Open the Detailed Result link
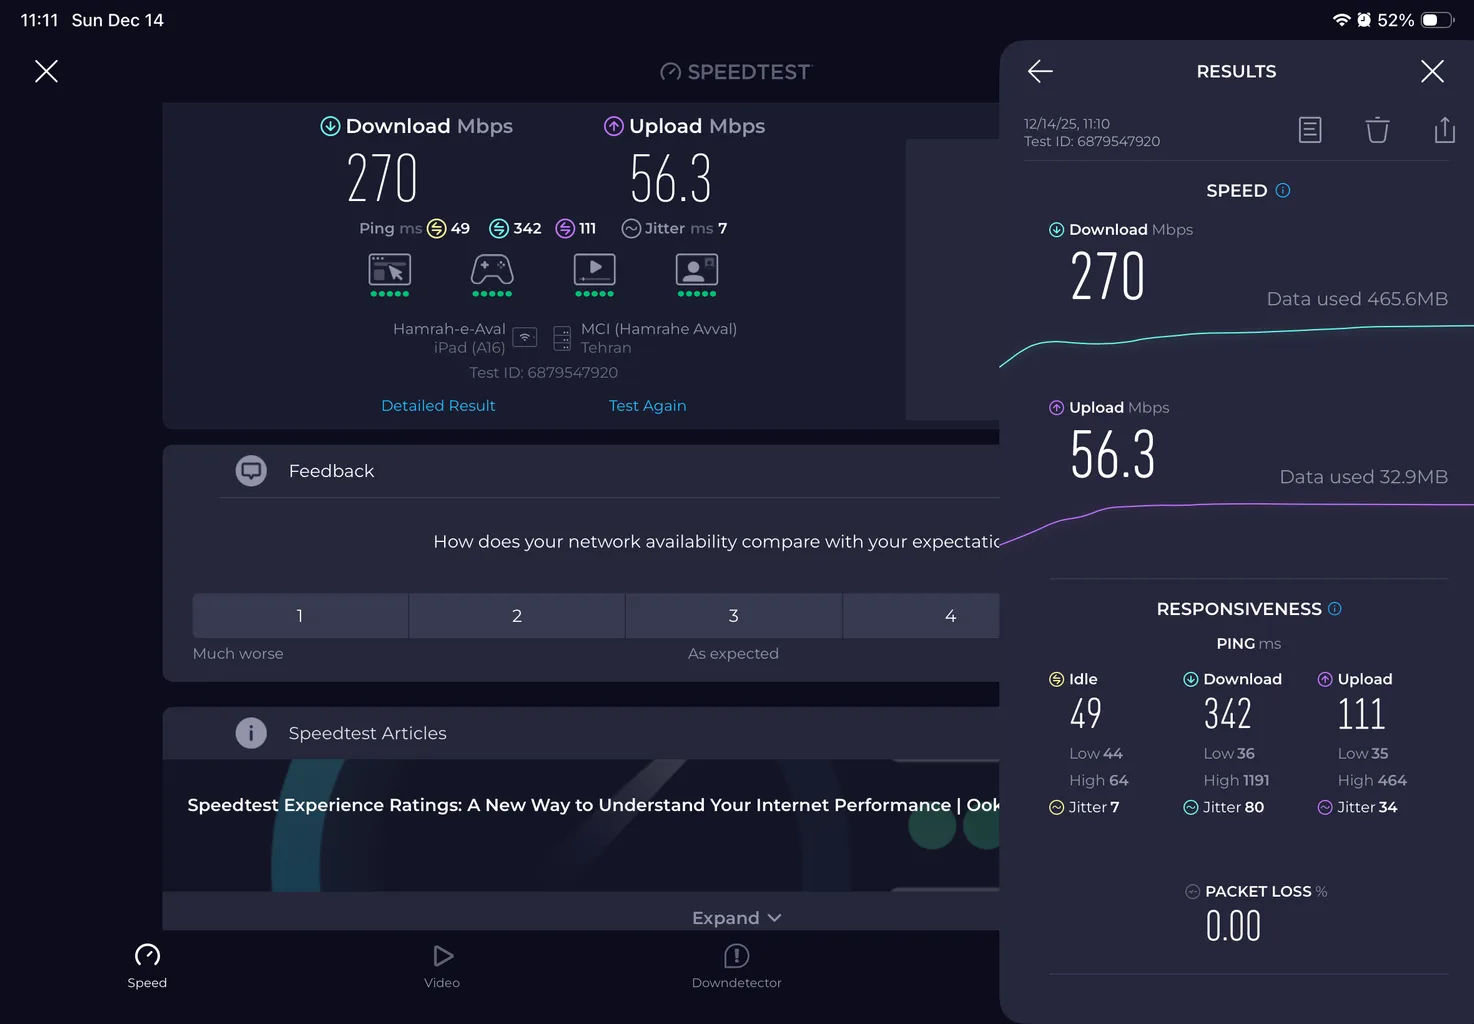This screenshot has width=1474, height=1024. point(438,406)
